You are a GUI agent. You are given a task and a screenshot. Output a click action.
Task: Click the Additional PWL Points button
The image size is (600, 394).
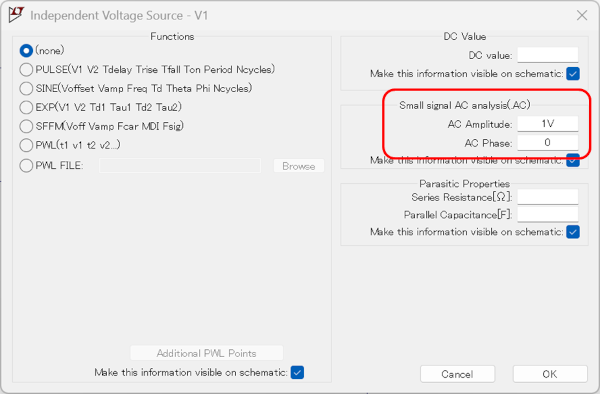(207, 353)
